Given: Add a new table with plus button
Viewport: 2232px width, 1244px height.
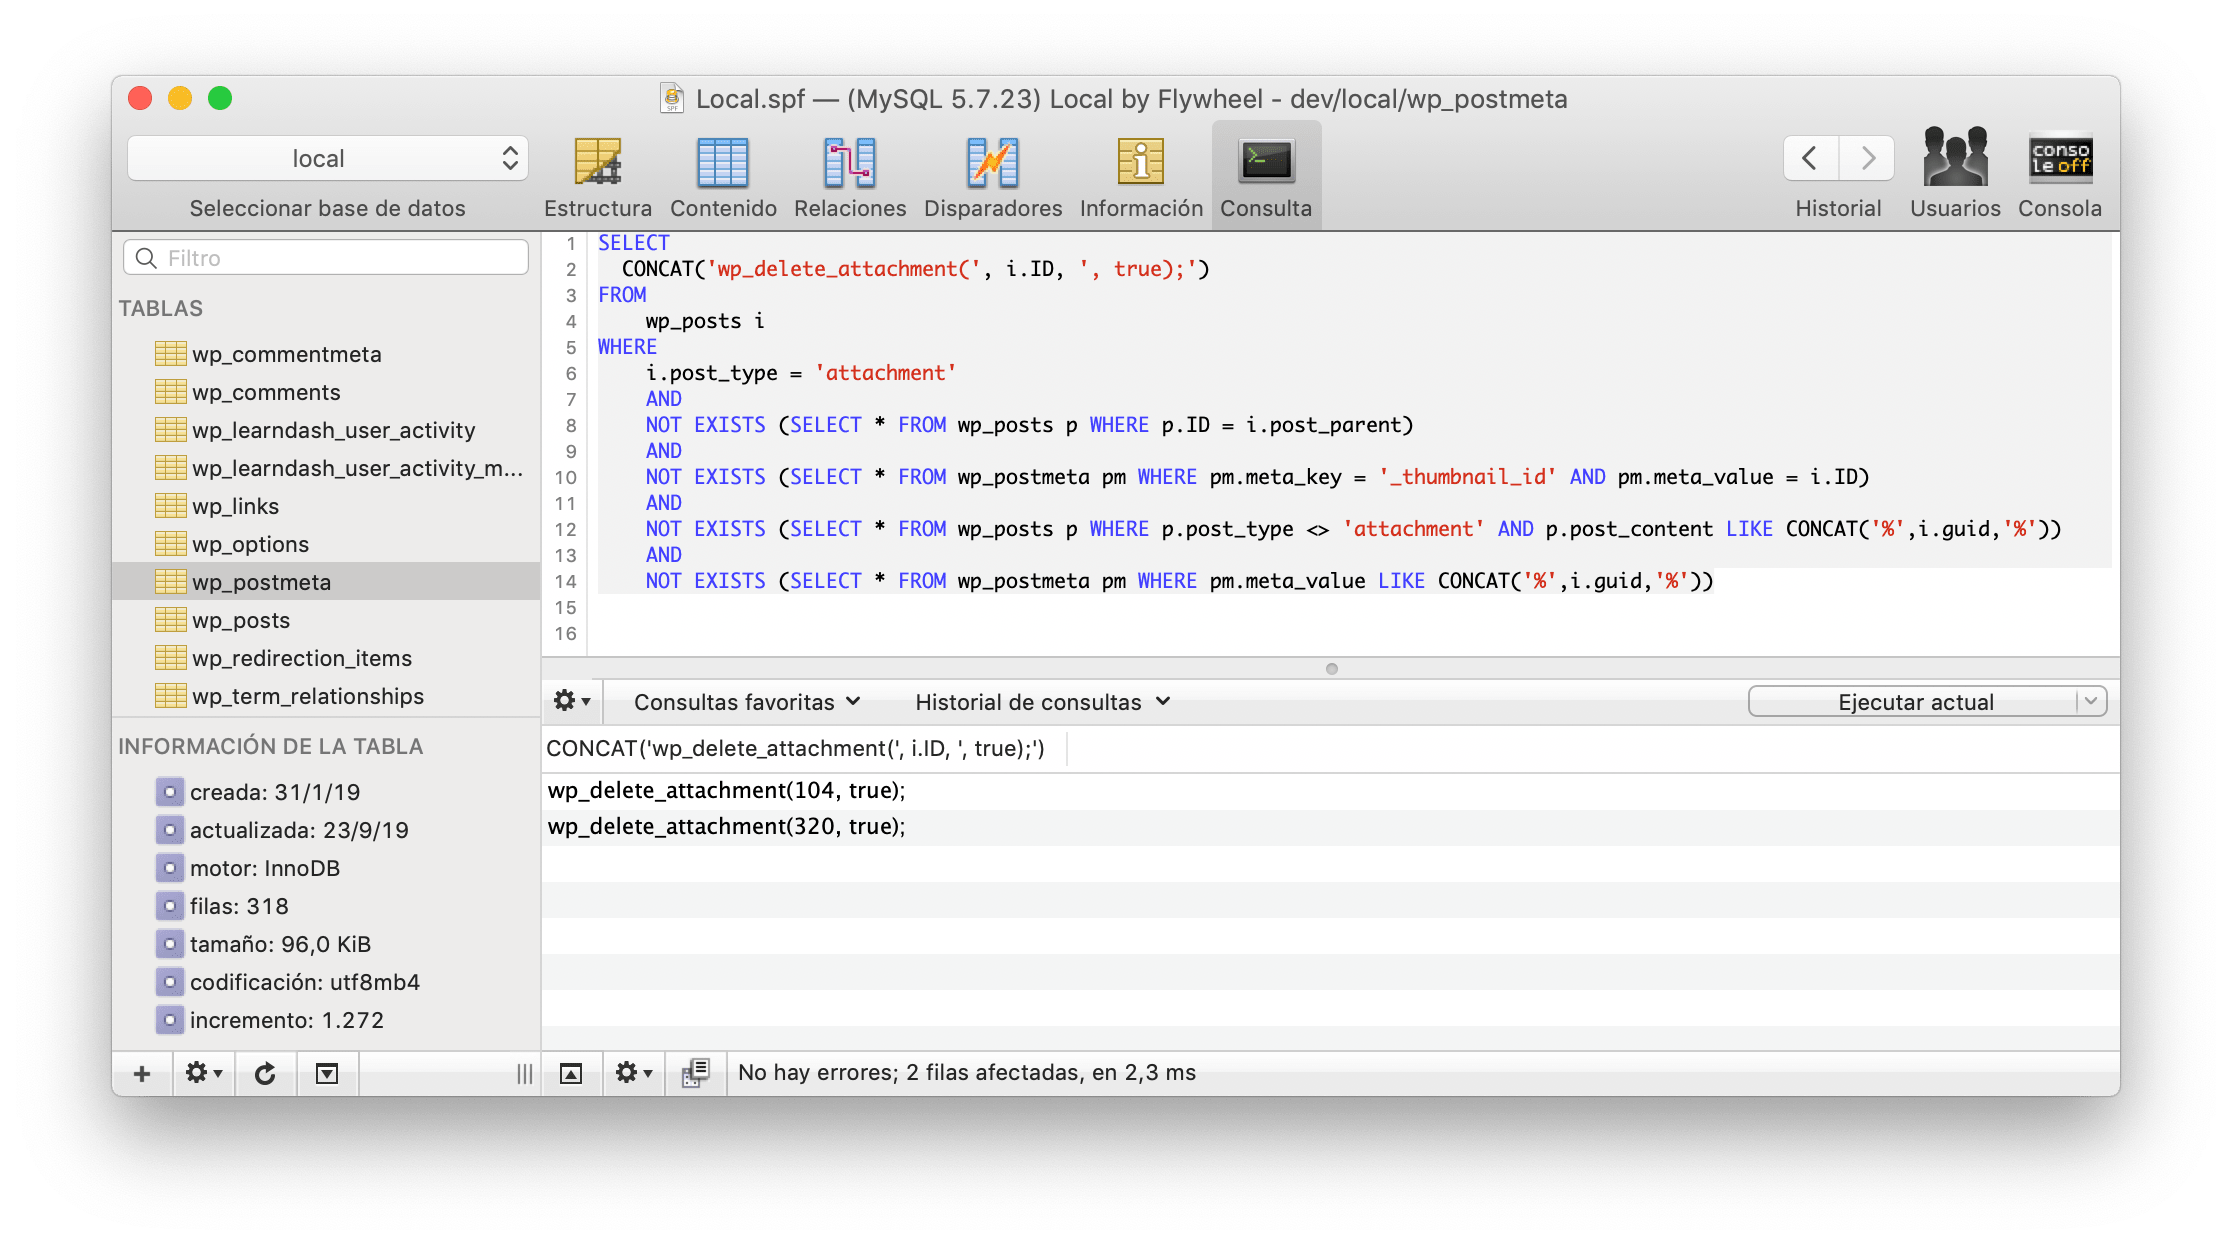Looking at the screenshot, I should (x=142, y=1074).
